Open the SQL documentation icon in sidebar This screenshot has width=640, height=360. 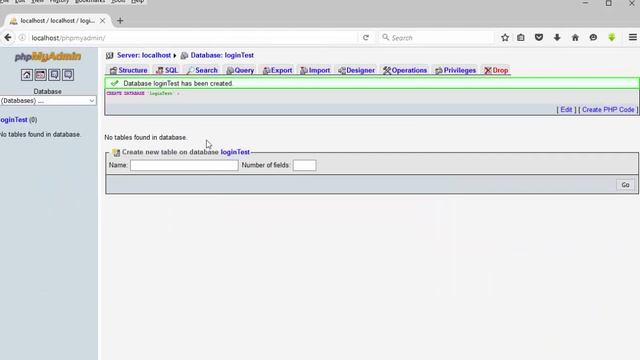[68, 75]
